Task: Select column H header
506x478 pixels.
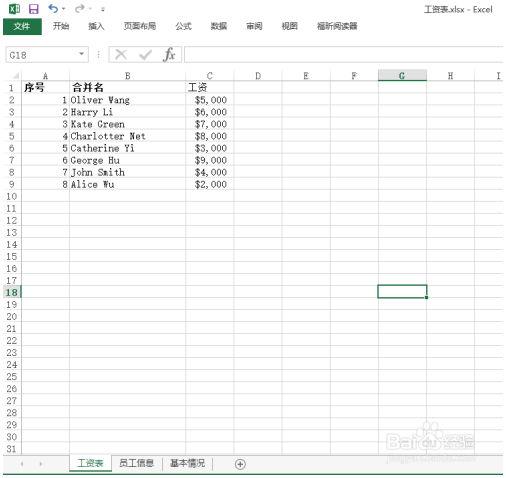Action: pos(450,76)
